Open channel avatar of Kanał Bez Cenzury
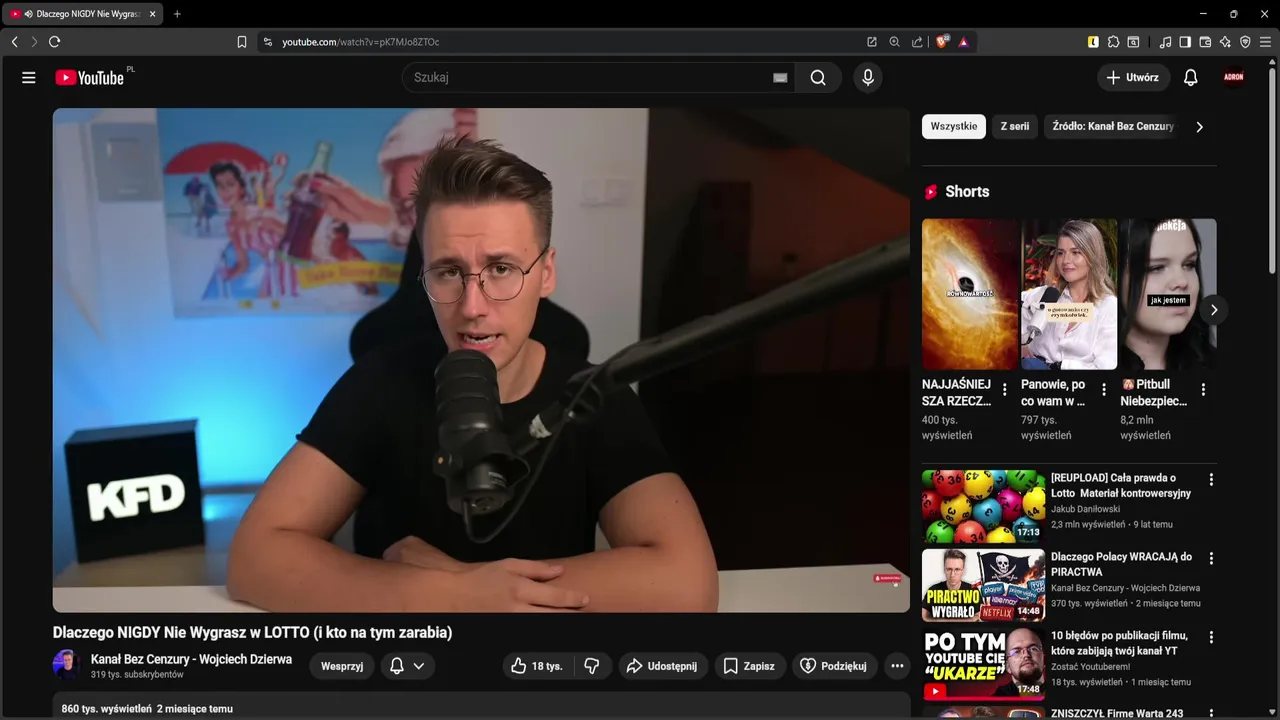The image size is (1280, 720). click(66, 665)
